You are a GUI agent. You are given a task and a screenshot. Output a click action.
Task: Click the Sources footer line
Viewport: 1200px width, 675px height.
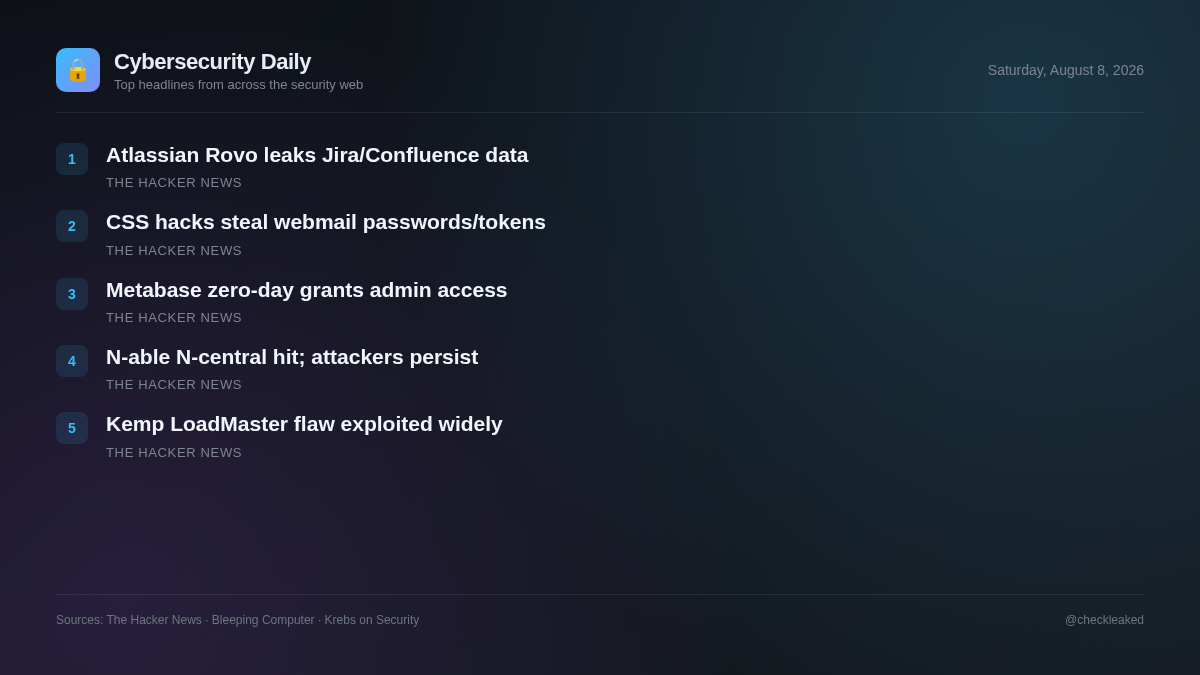tap(238, 620)
